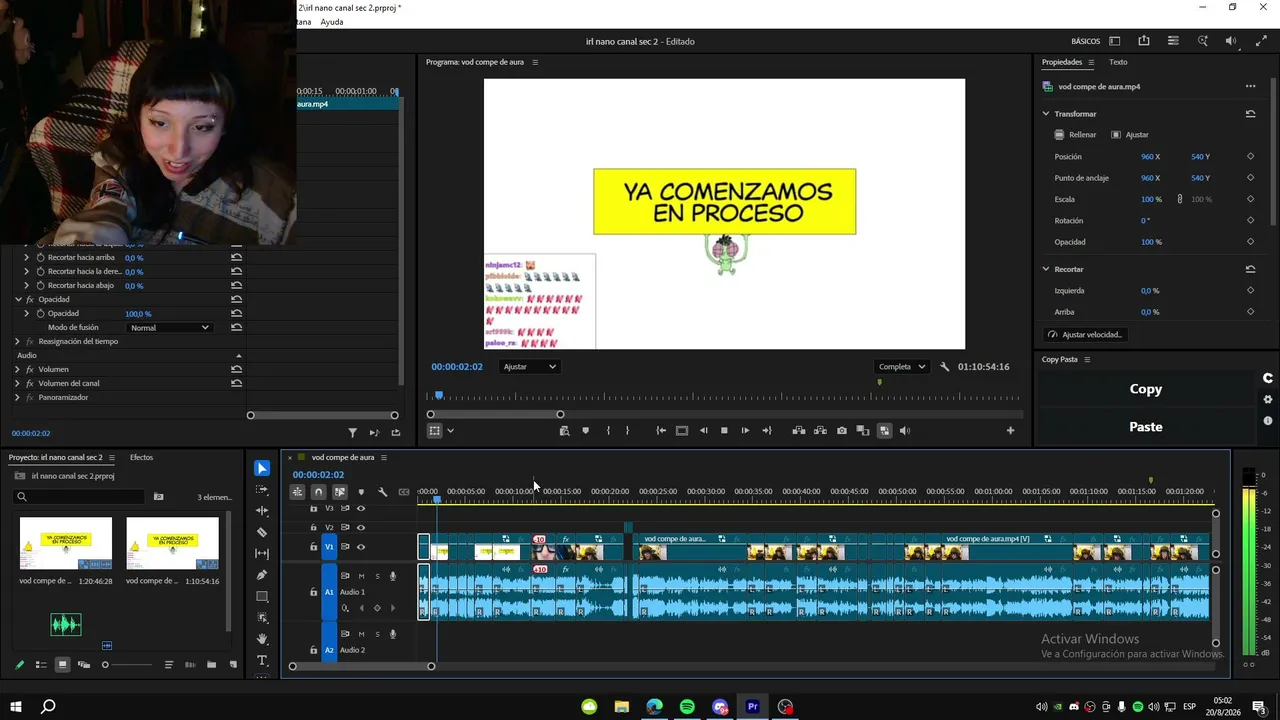Toggle scale uniform link in Propiedades

click(x=1180, y=199)
